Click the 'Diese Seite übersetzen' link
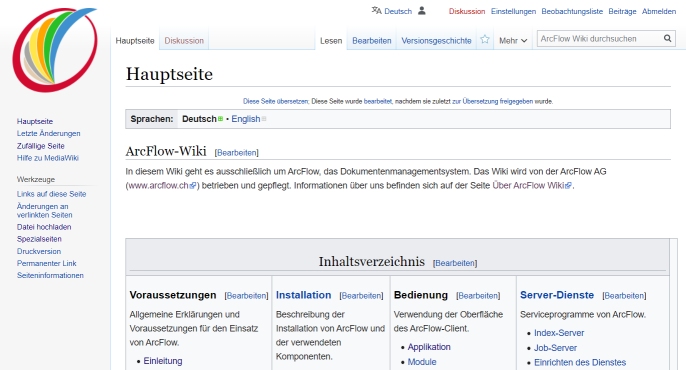 click(x=276, y=101)
